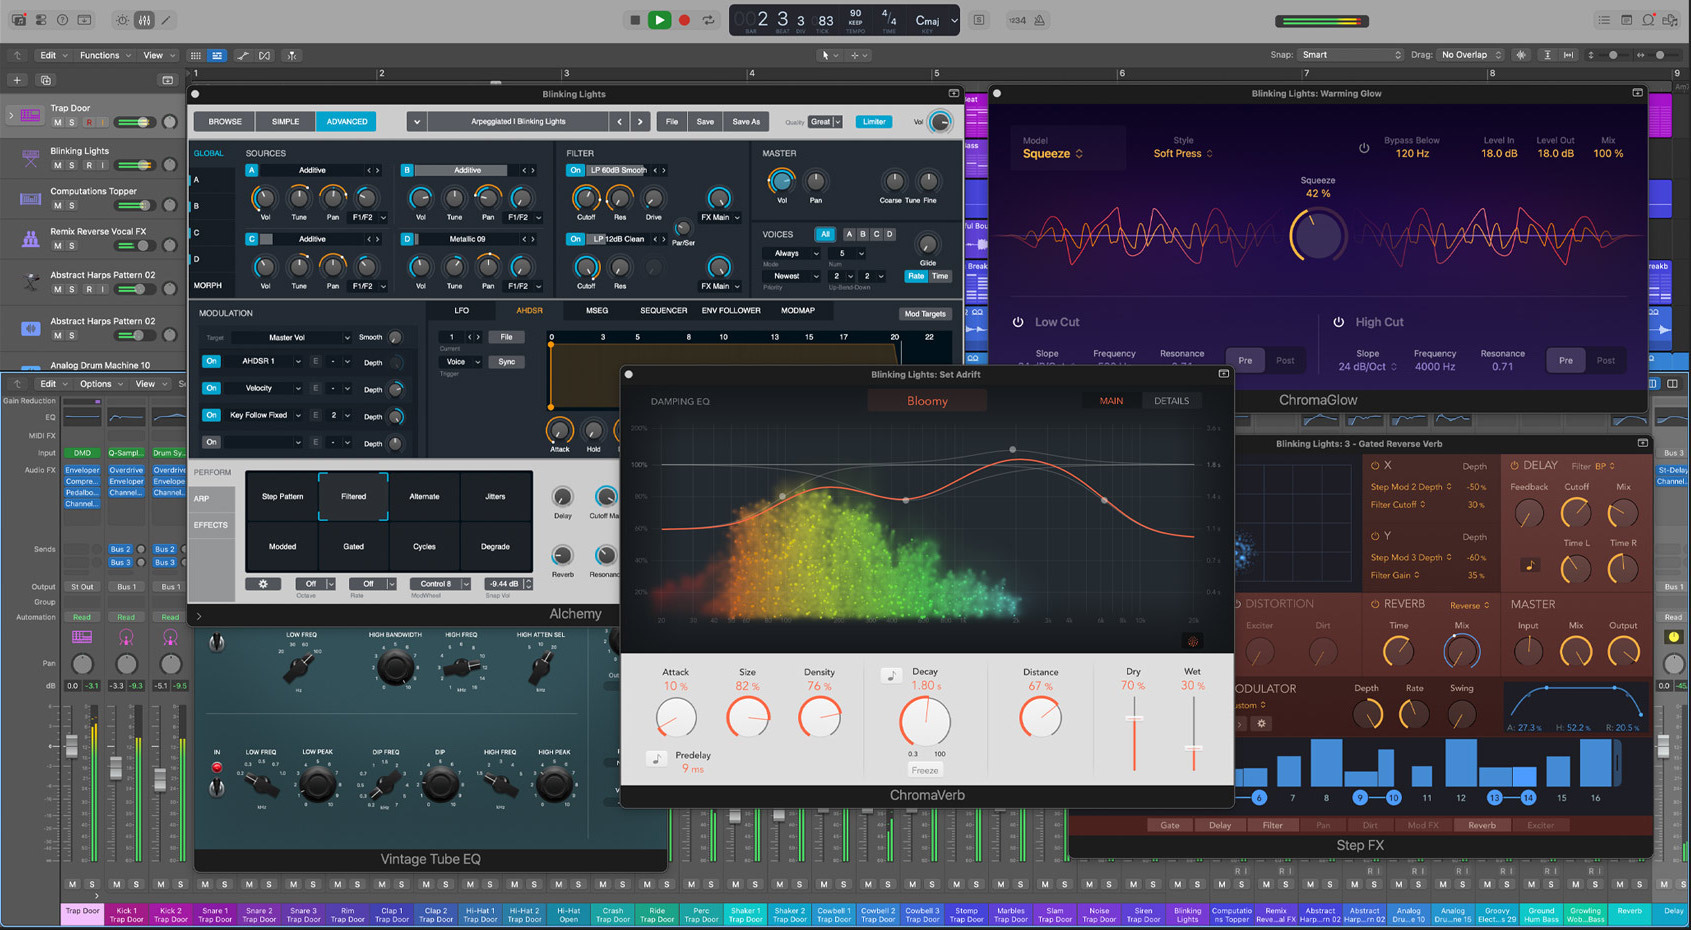The height and width of the screenshot is (930, 1691).
Task: Click the red Record button
Action: [684, 20]
